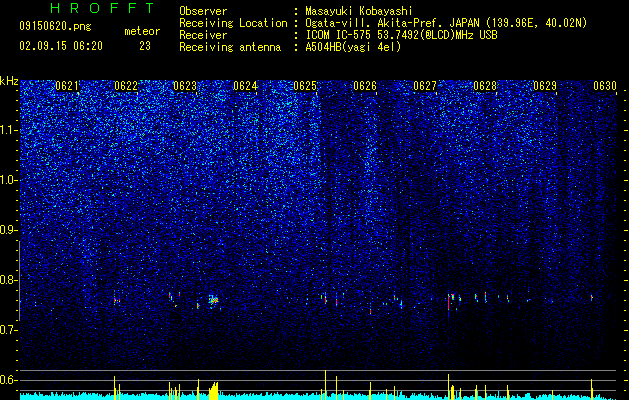Click the 0623 time marker
629x400 pixels.
click(185, 86)
